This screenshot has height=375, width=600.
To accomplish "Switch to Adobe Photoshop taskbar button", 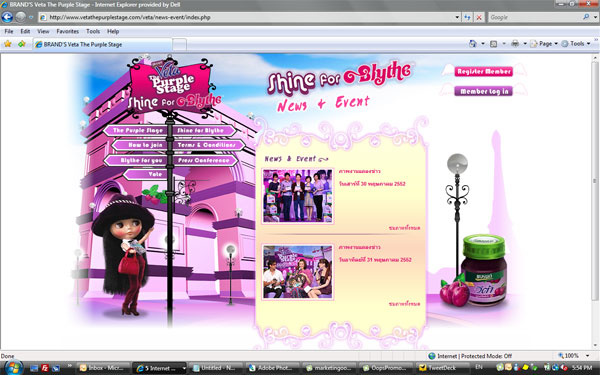I will click(272, 368).
